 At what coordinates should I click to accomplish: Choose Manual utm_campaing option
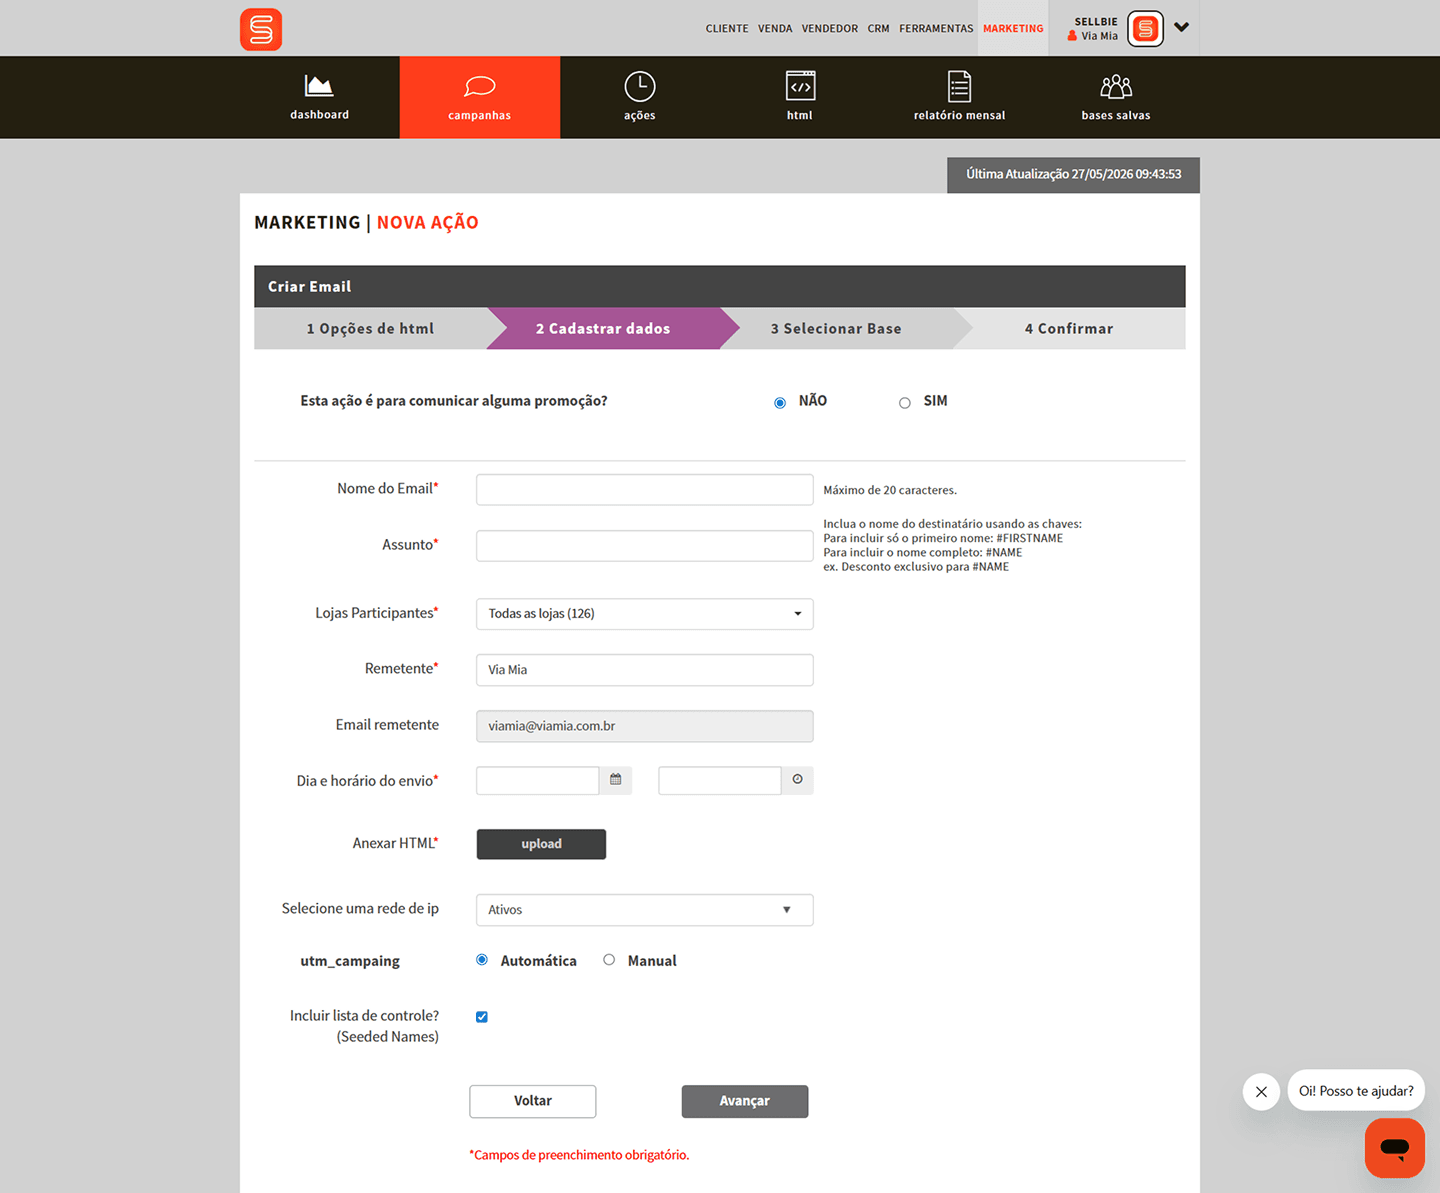609,960
